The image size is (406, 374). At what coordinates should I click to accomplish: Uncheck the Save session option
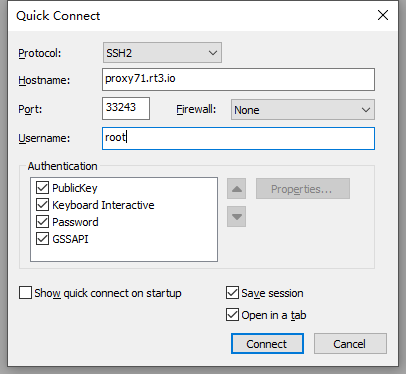[232, 293]
